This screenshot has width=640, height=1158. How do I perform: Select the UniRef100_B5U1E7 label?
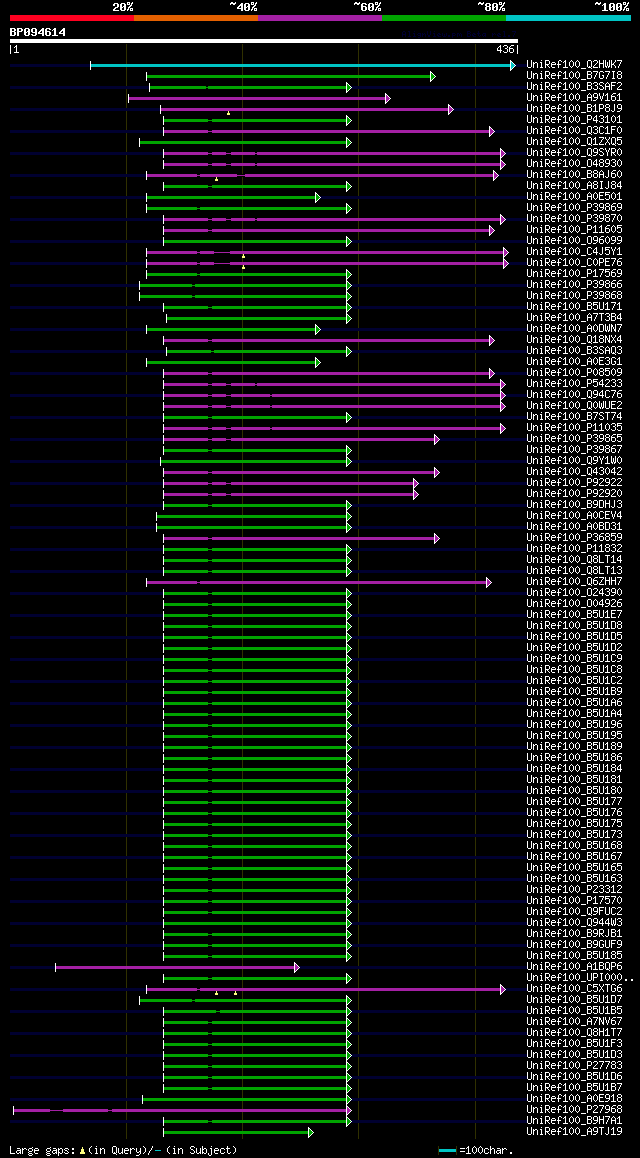(x=574, y=615)
